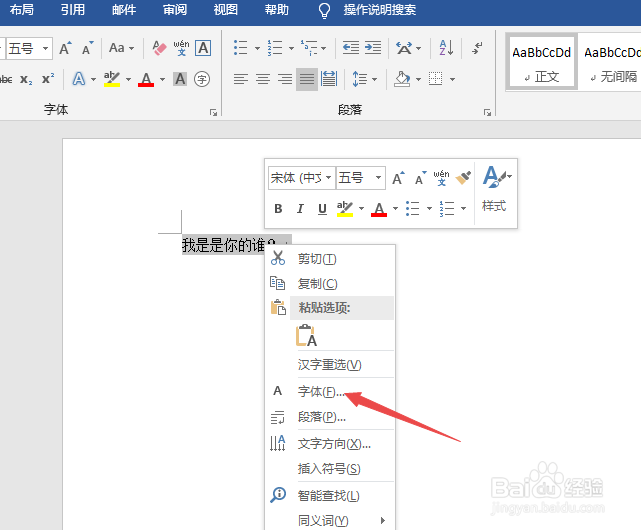Select the 无间隔 style
641x530 pixels.
pyautogui.click(x=610, y=62)
